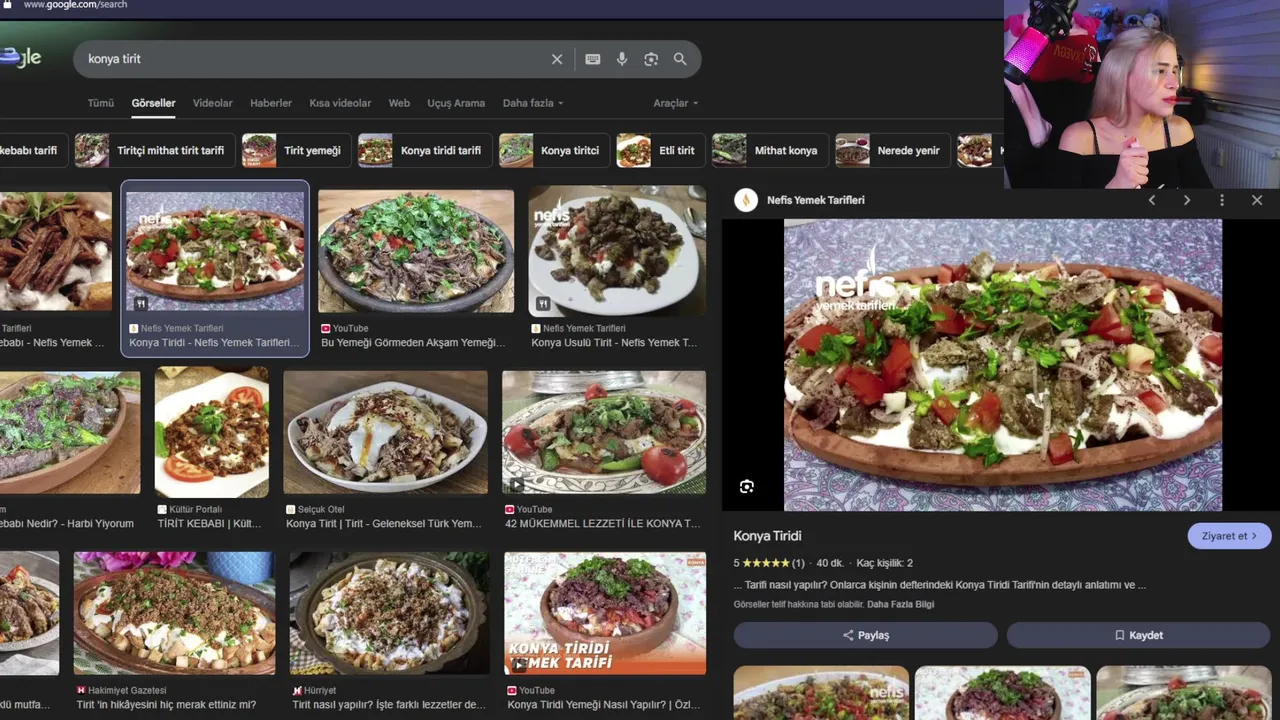
Task: Click the Daha Fazla Bilgi link
Action: [900, 604]
